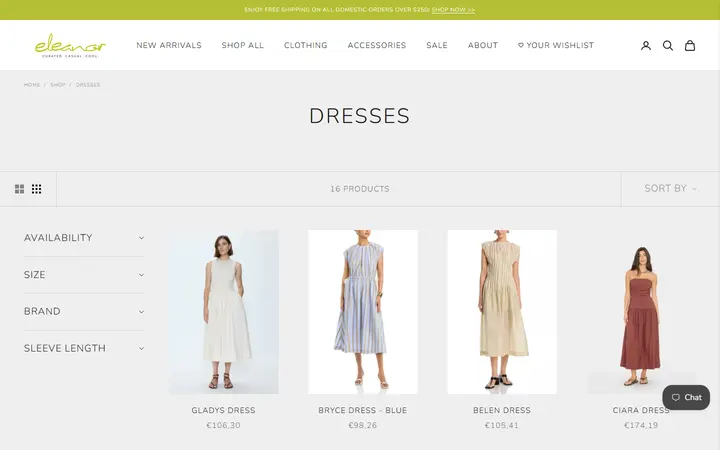Switch to compact three-column grid view

coord(36,189)
